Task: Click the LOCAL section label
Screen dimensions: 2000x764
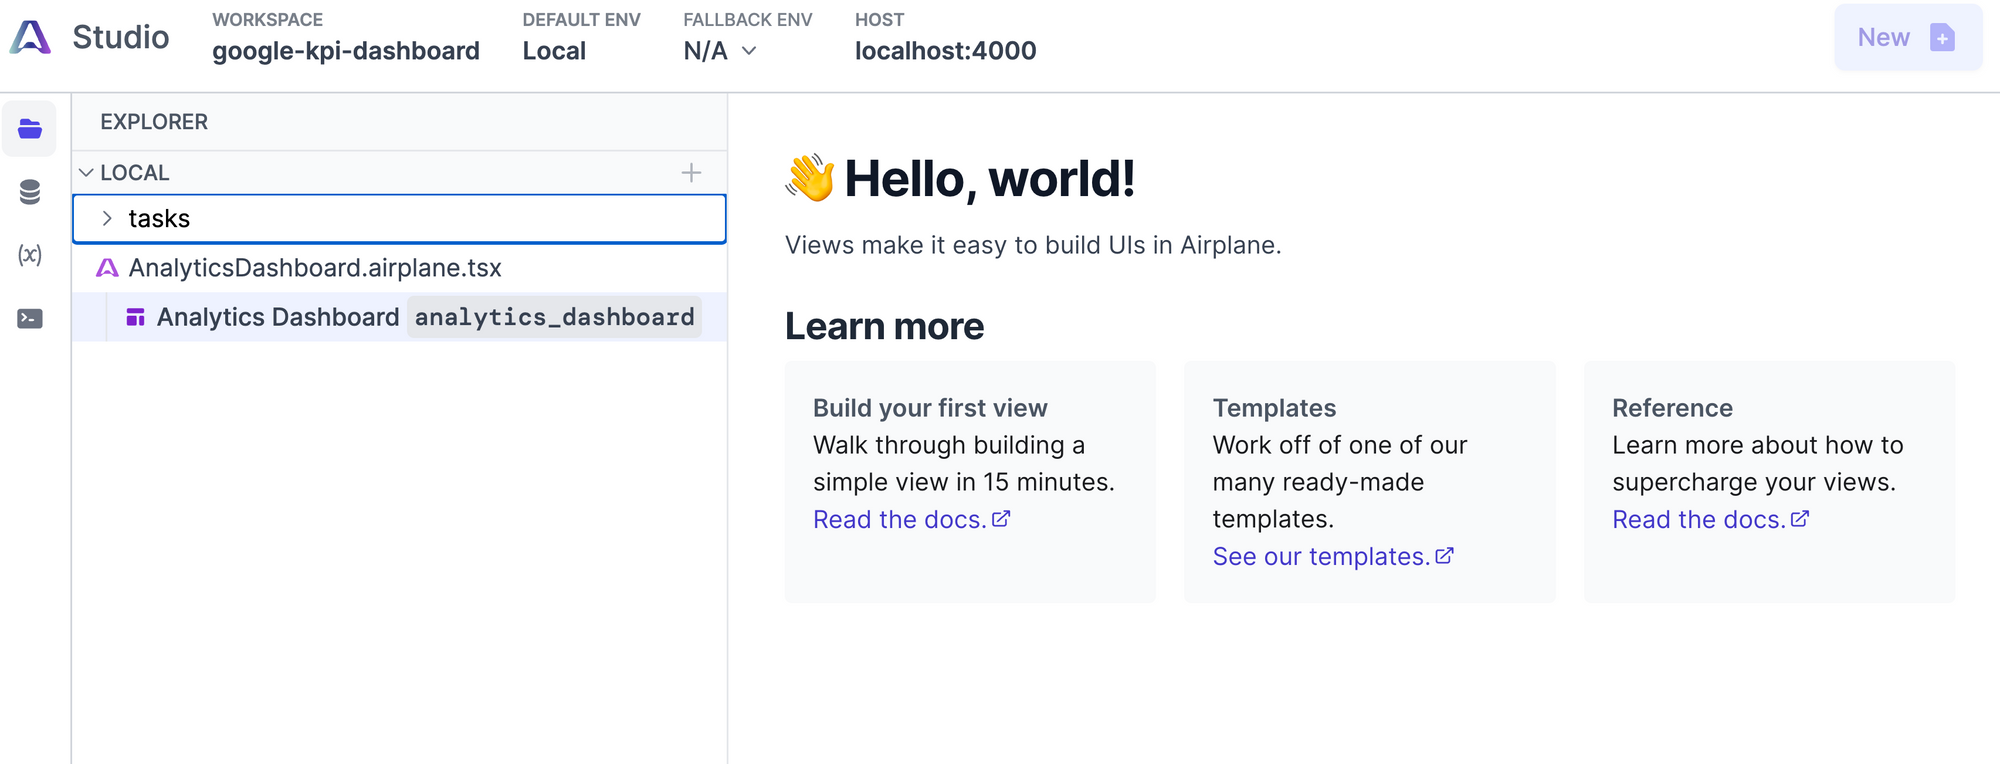Action: click(x=135, y=173)
